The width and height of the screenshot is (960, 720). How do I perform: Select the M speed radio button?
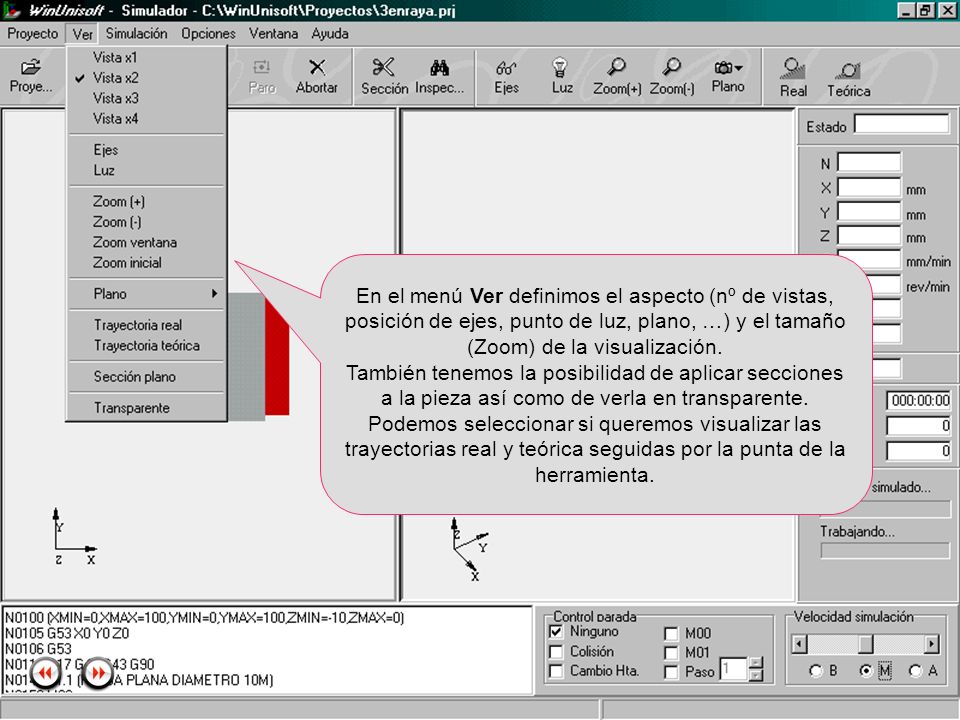866,671
